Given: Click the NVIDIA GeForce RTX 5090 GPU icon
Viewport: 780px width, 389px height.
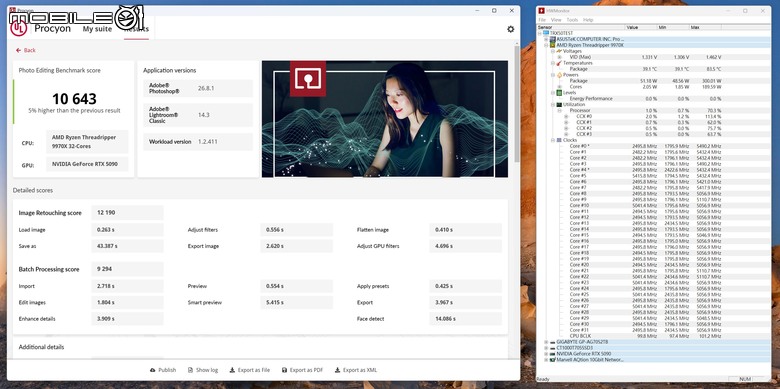Looking at the screenshot, I should pos(553,354).
